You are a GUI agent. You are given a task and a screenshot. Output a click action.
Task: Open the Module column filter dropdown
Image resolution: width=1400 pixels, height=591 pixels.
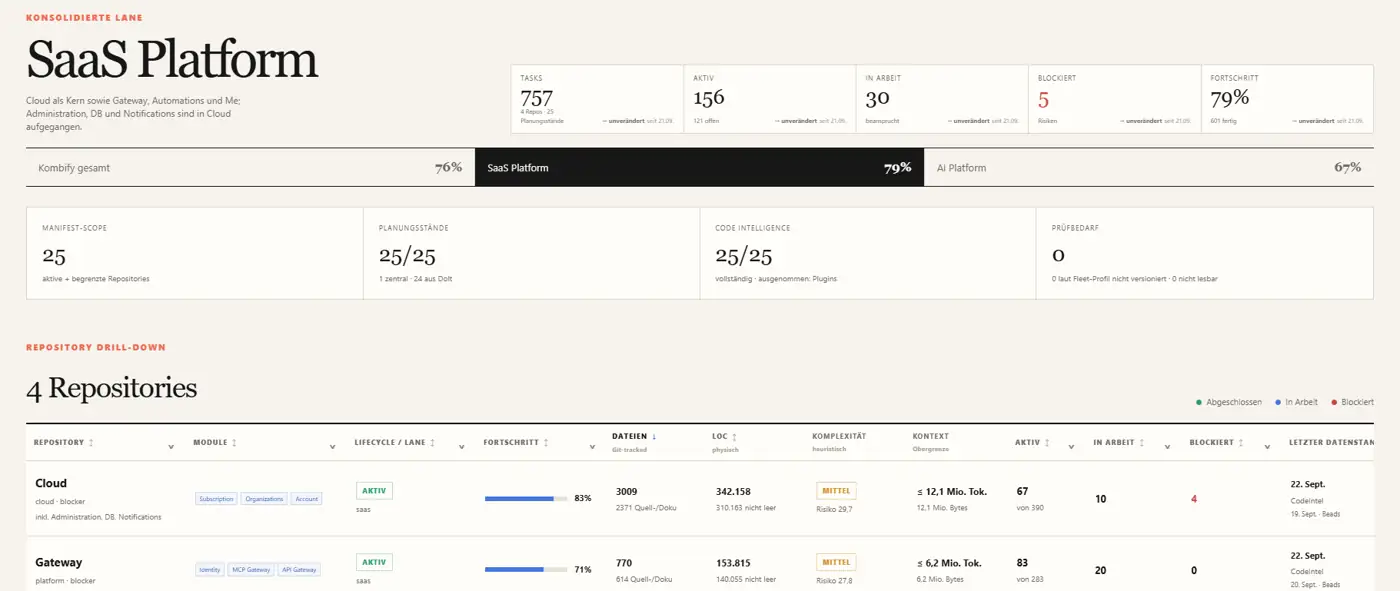click(332, 447)
